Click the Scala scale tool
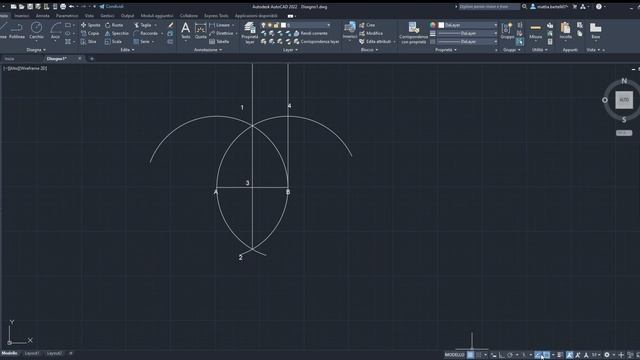The width and height of the screenshot is (640, 360). click(x=113, y=41)
